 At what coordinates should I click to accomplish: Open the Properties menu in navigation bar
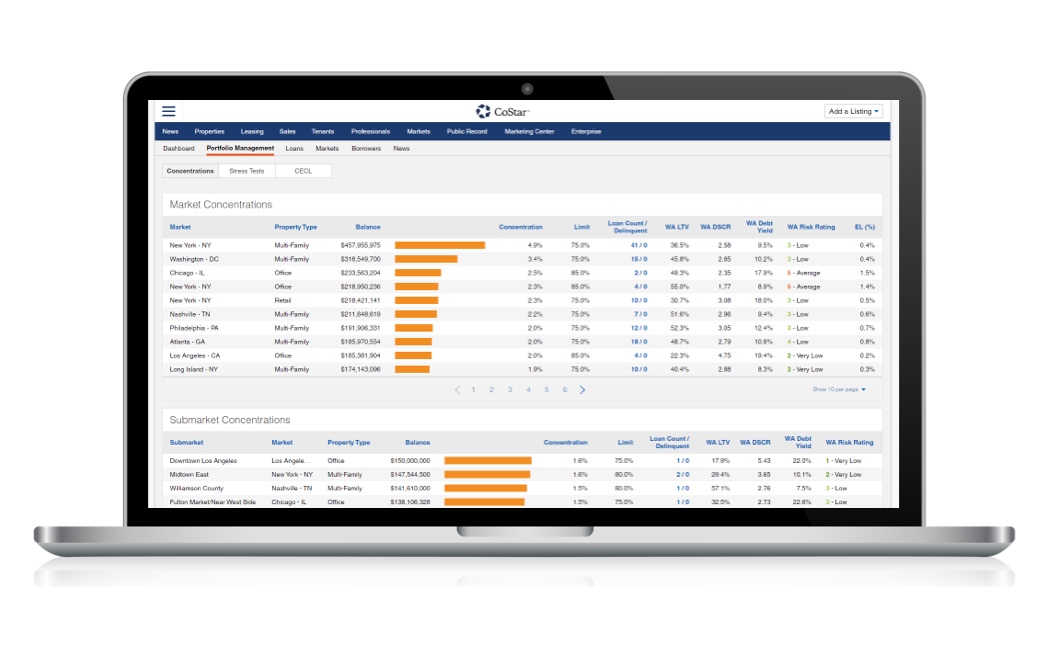pos(209,131)
